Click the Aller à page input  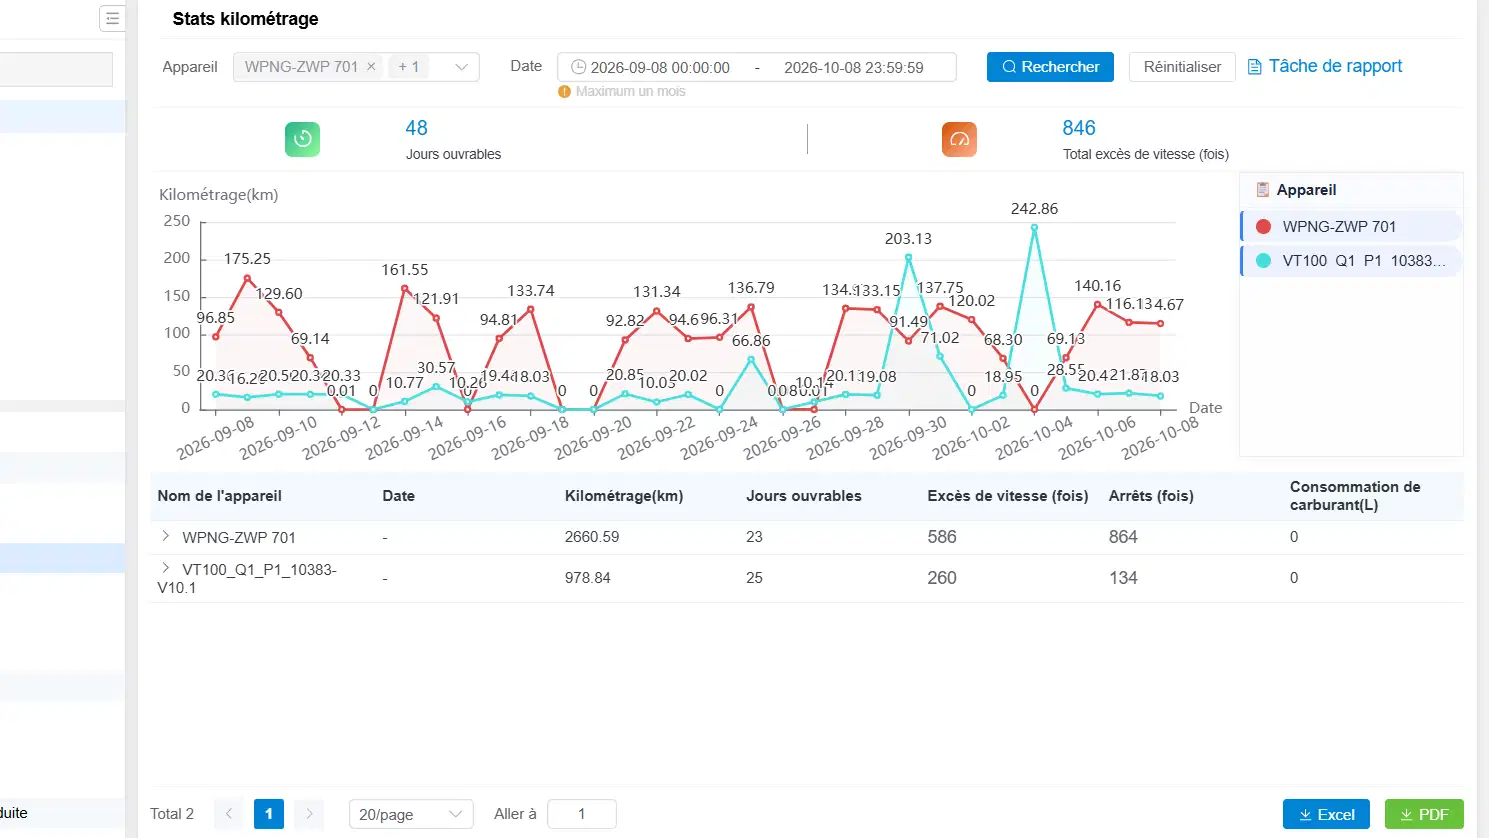(582, 814)
